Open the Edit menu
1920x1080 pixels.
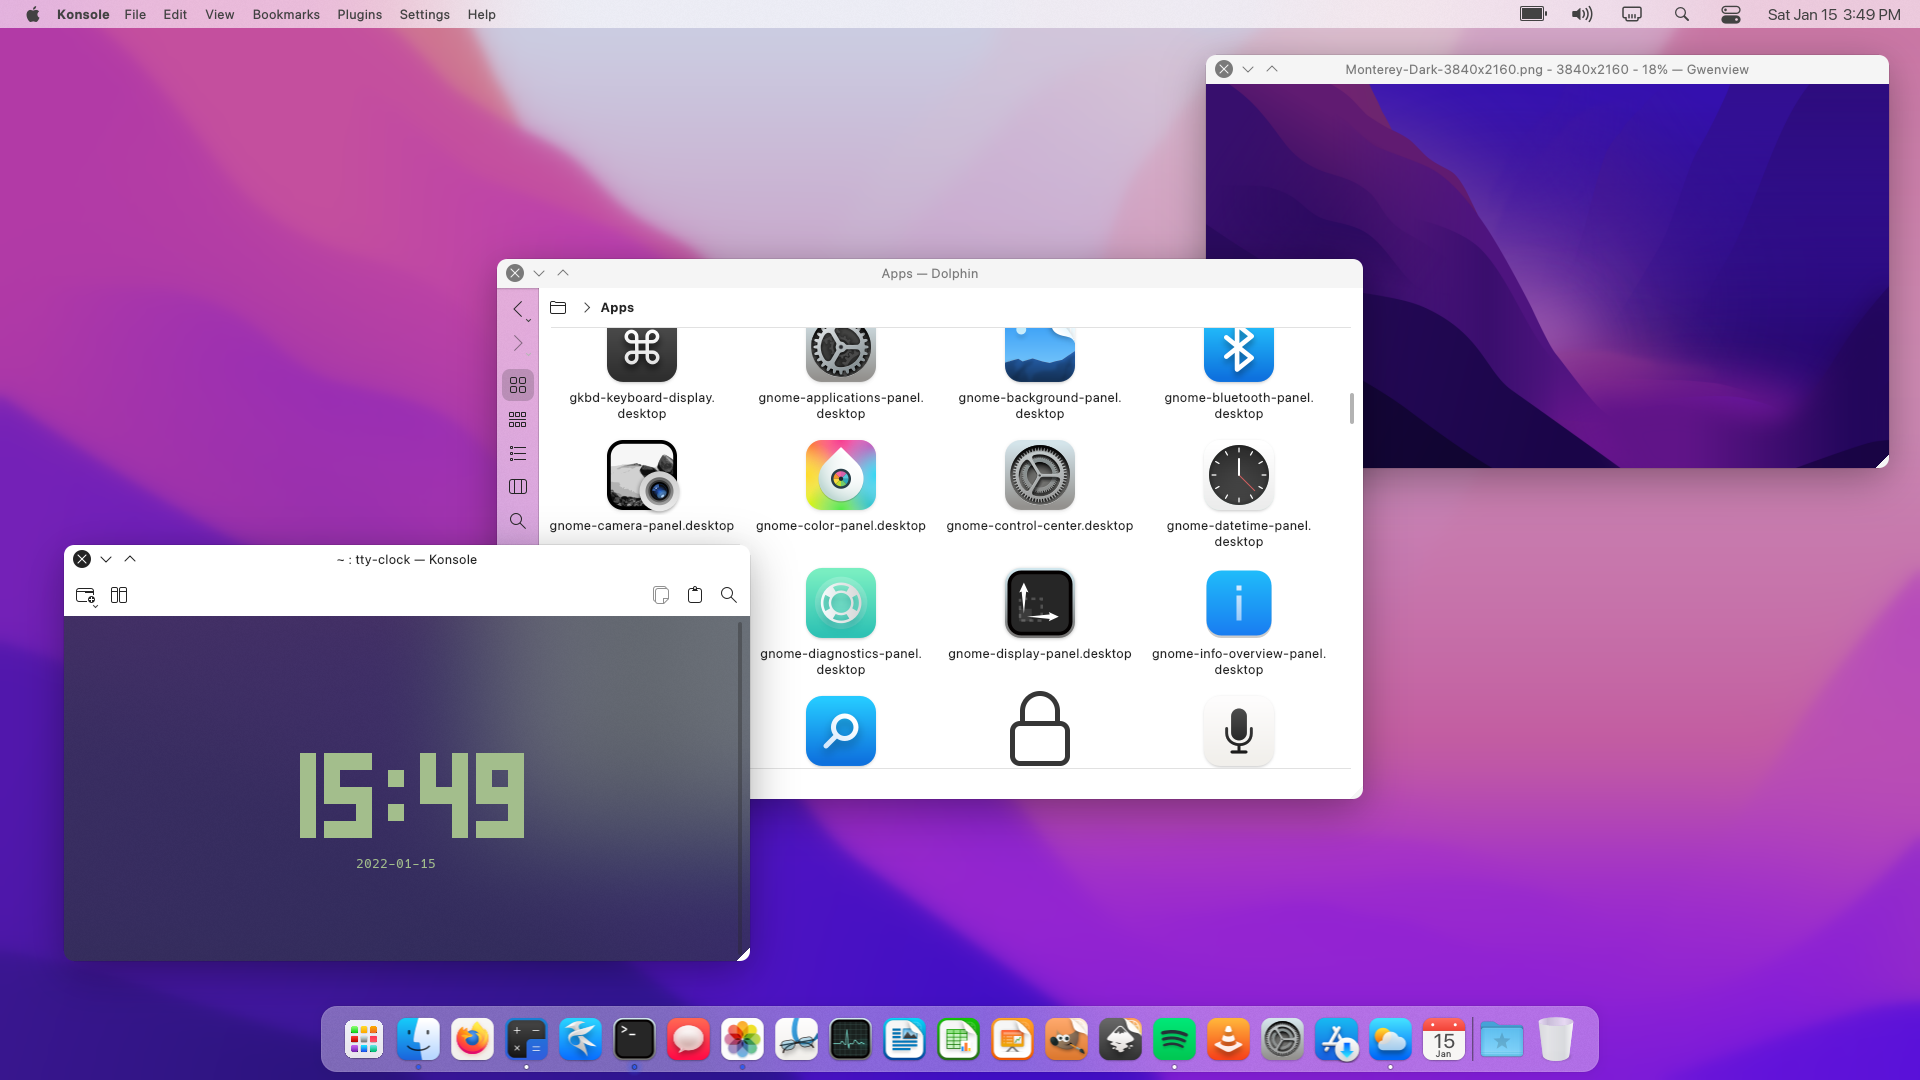pos(175,14)
